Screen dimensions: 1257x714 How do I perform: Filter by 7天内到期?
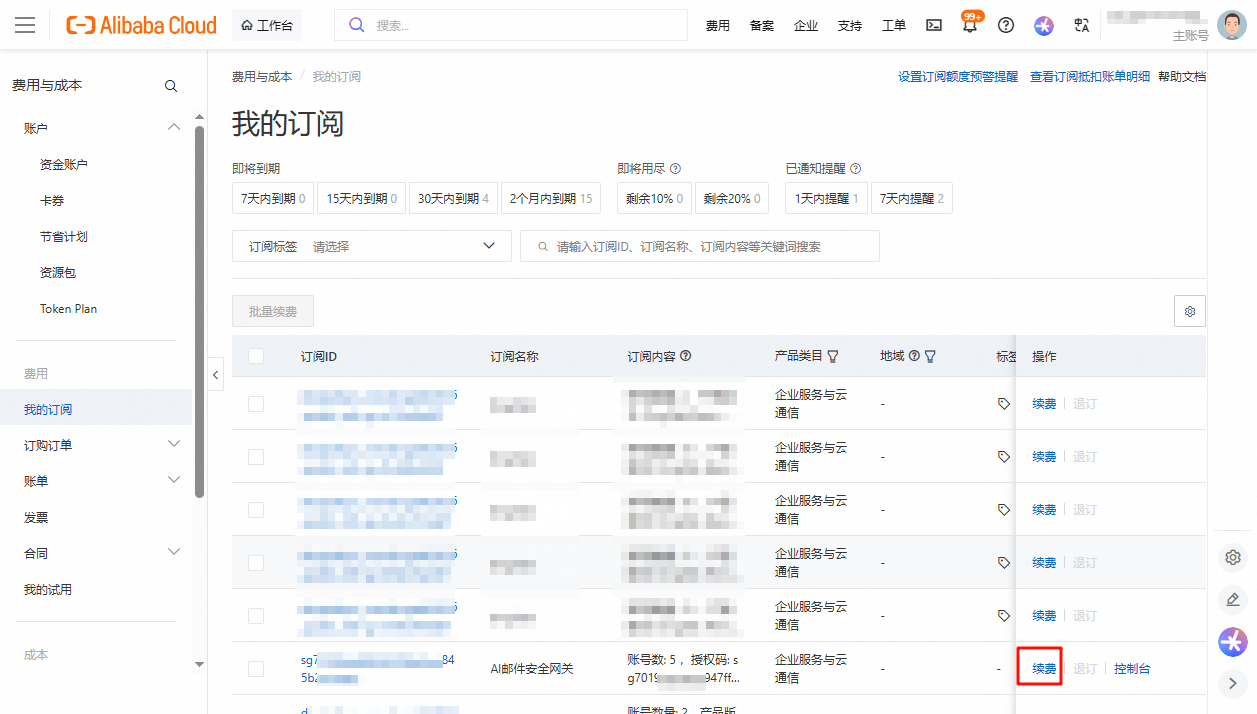click(x=273, y=198)
